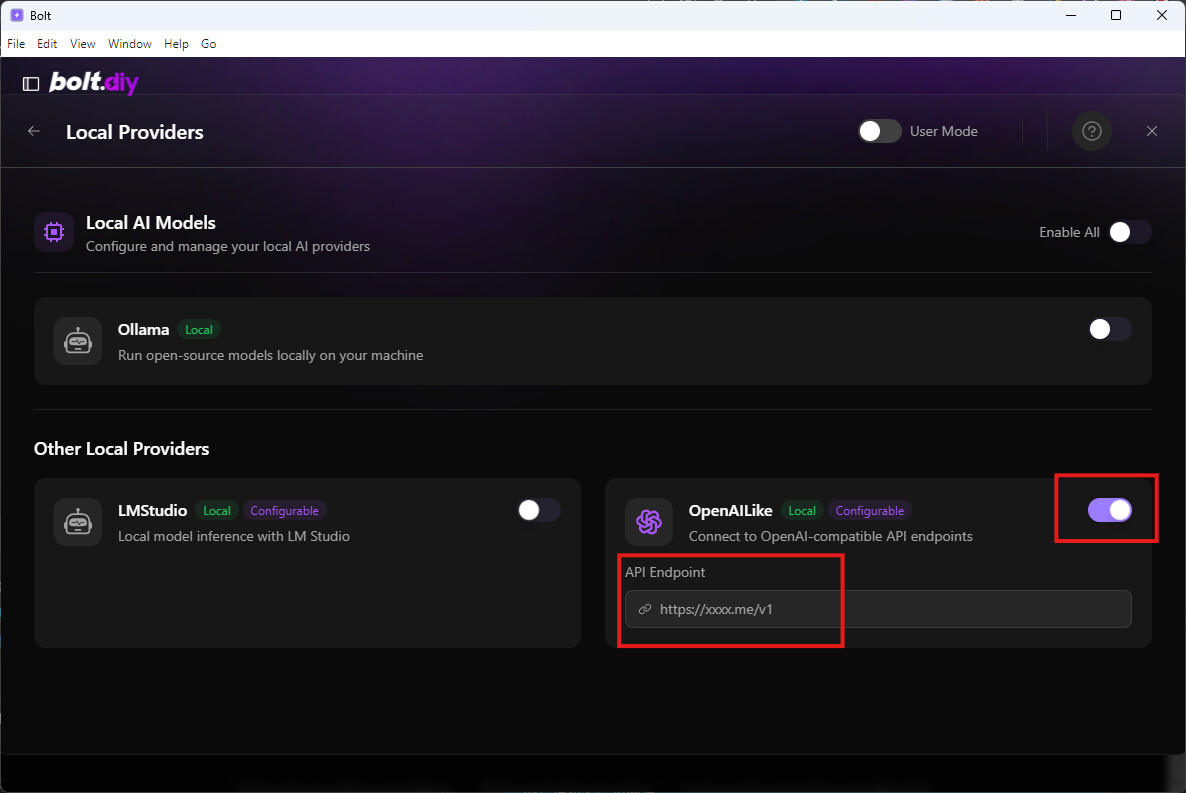
Task: Click the API Endpoint label
Action: click(665, 572)
